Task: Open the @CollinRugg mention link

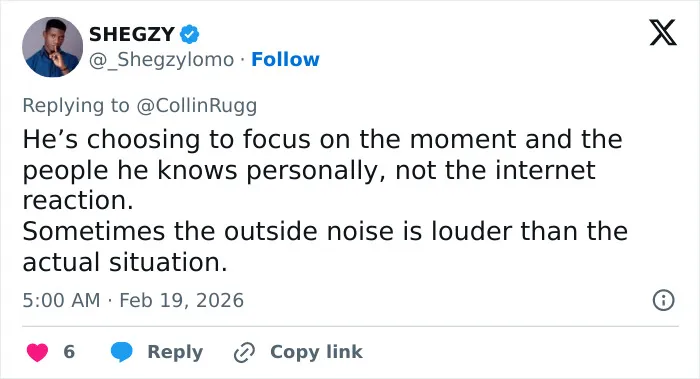Action: 196,106
